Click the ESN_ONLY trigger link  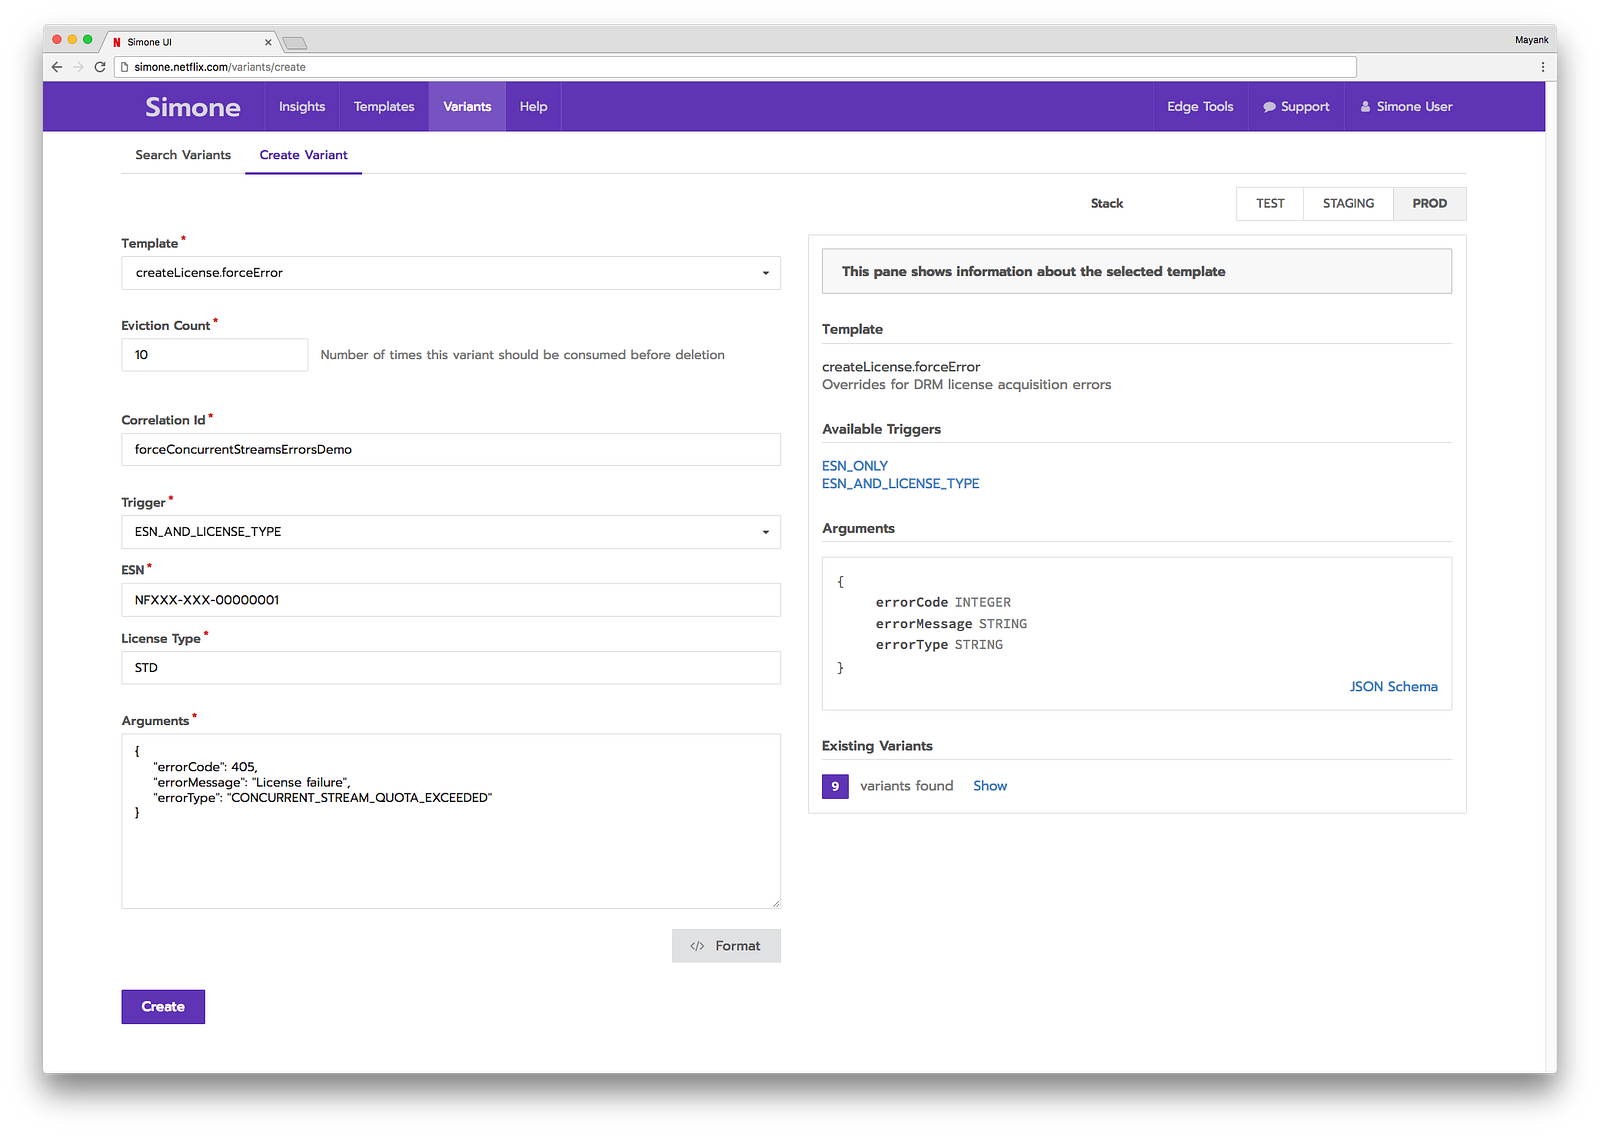point(855,466)
